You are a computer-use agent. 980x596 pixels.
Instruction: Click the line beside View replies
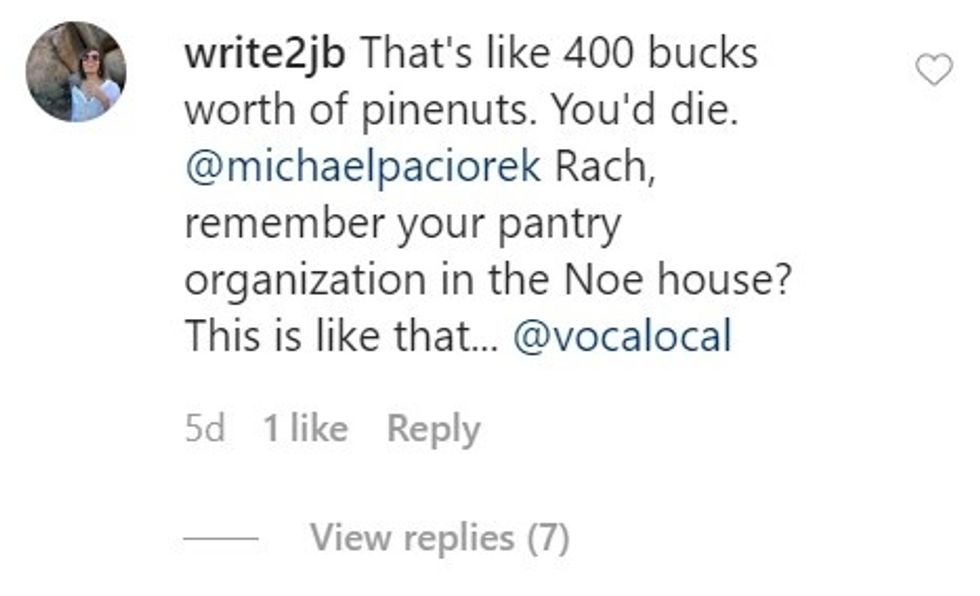pyautogui.click(x=221, y=540)
